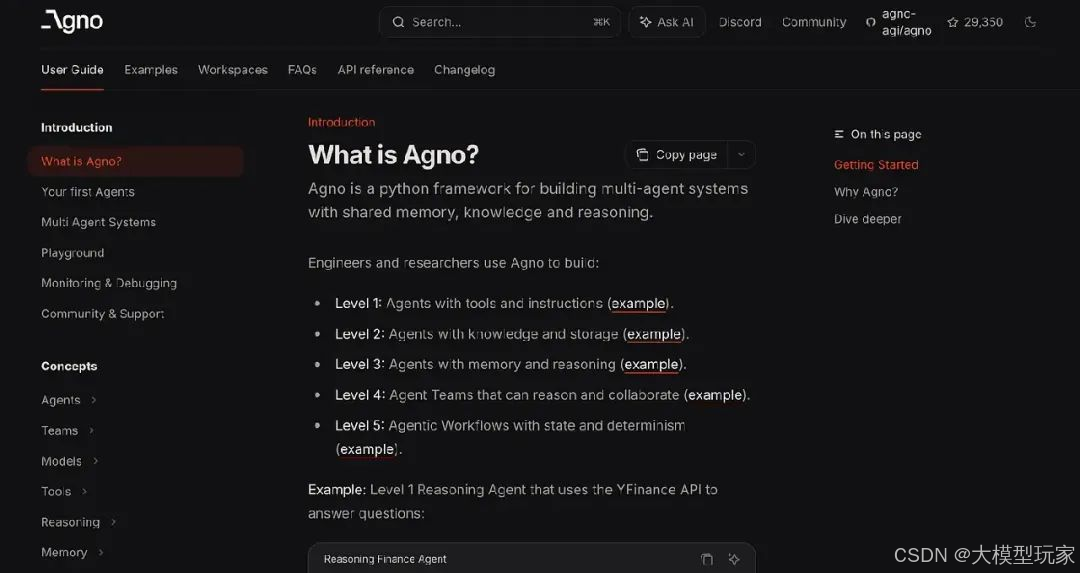Open the Changelog tab
This screenshot has height=573, width=1080.
(x=464, y=70)
